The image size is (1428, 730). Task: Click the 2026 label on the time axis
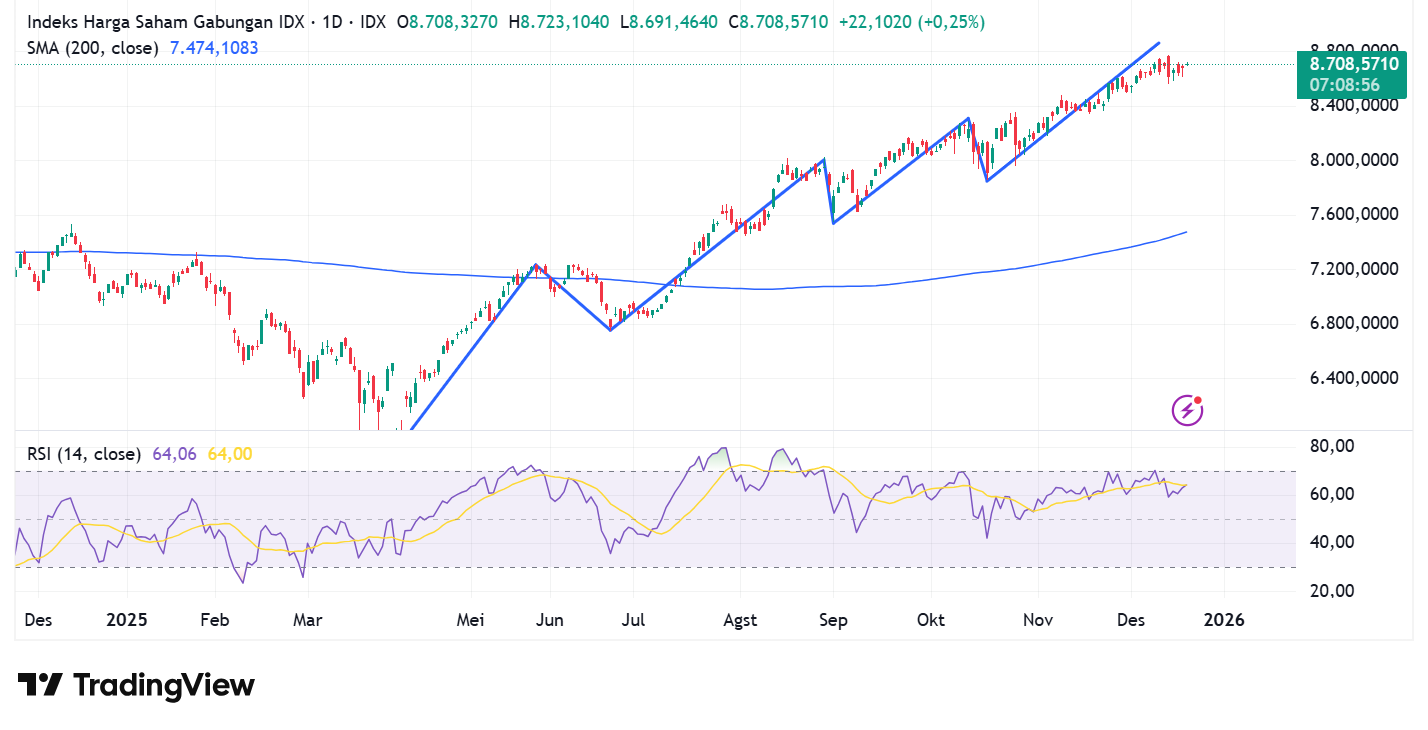1224,619
